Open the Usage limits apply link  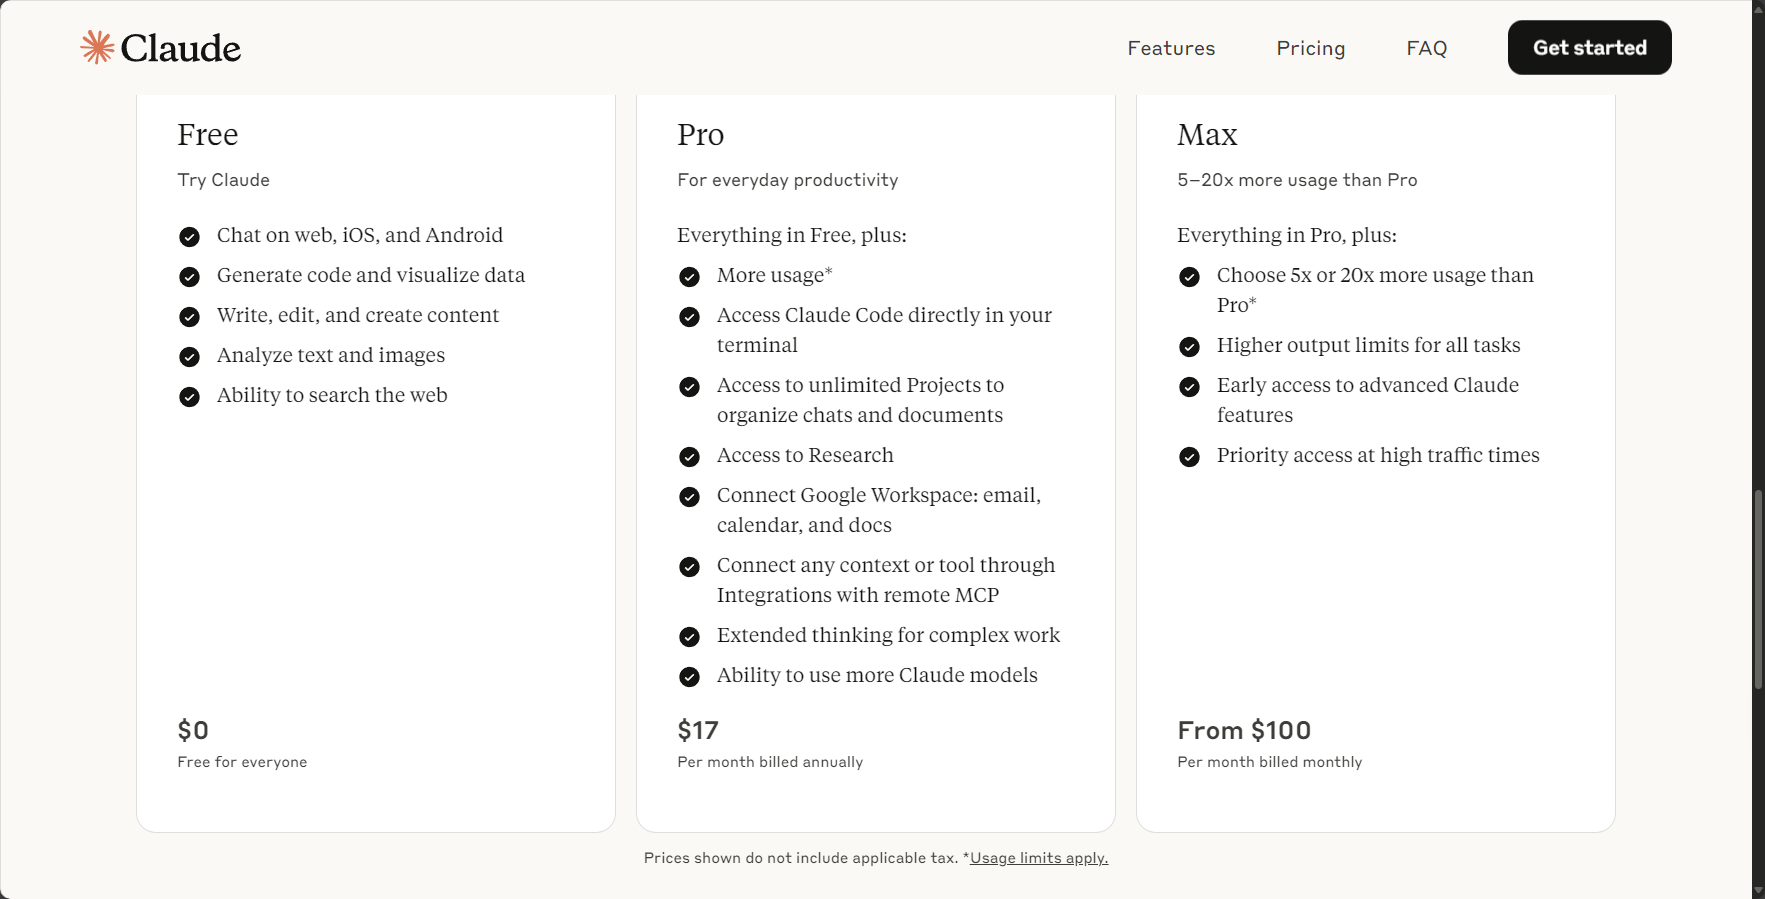[x=1039, y=858]
